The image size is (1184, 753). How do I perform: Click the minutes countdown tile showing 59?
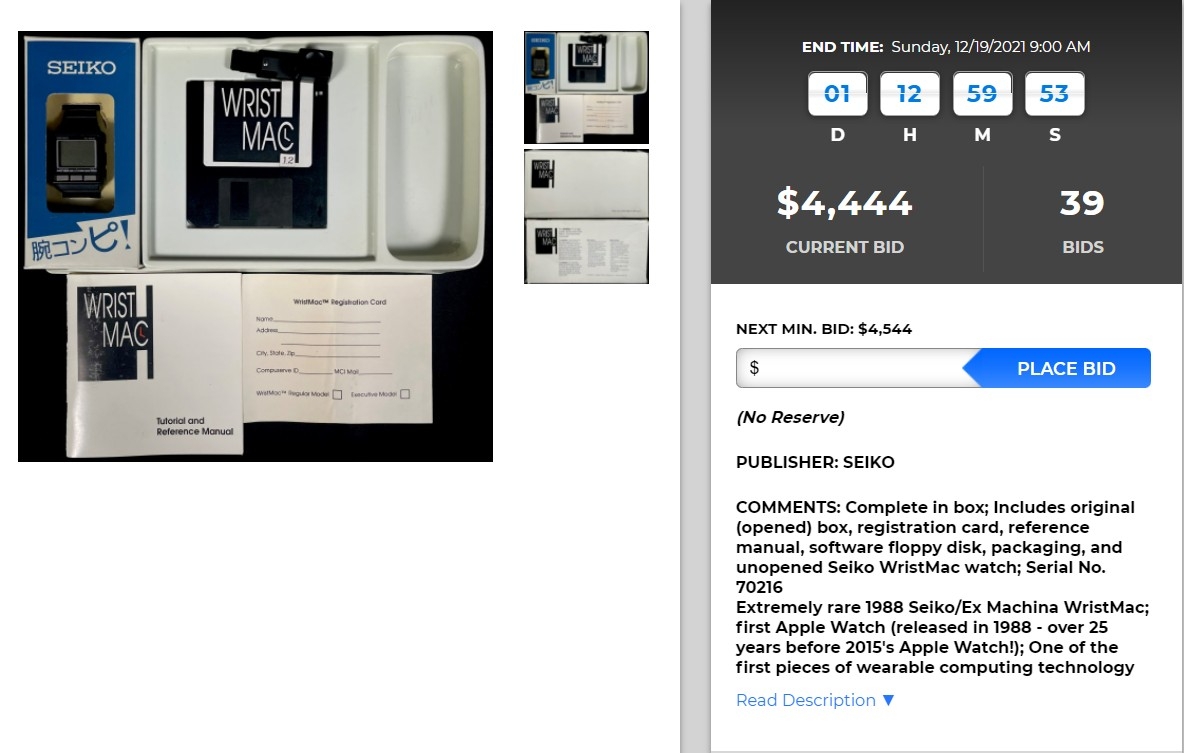pos(982,94)
